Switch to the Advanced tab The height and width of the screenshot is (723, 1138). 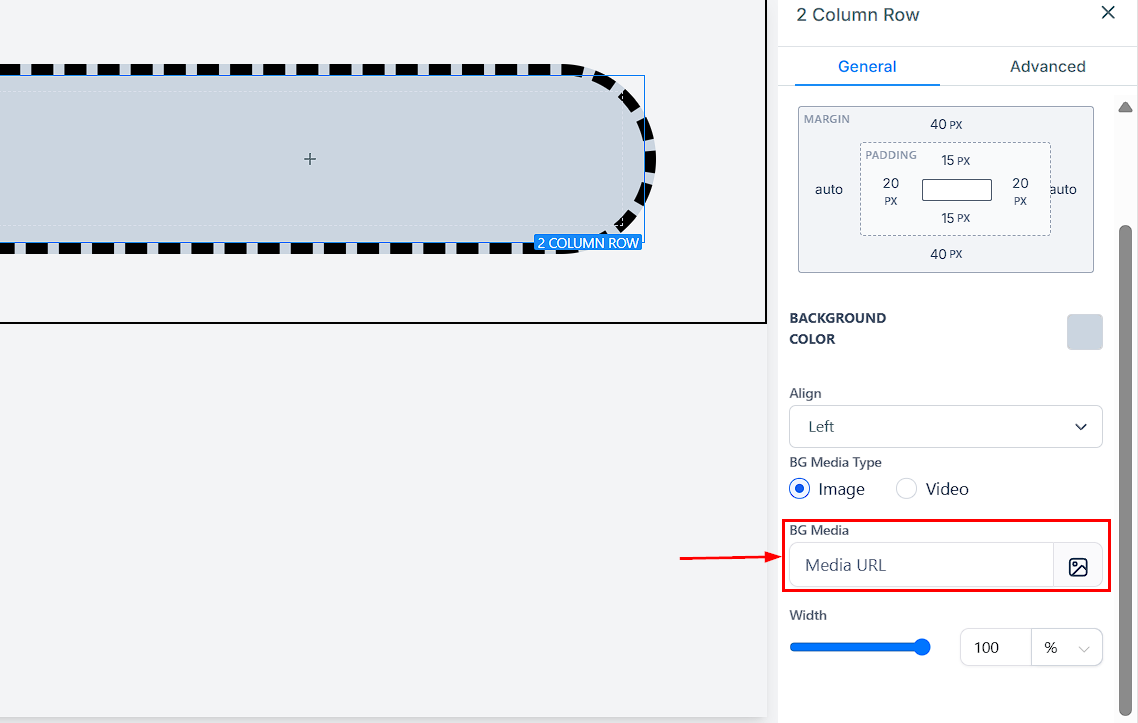1047,67
